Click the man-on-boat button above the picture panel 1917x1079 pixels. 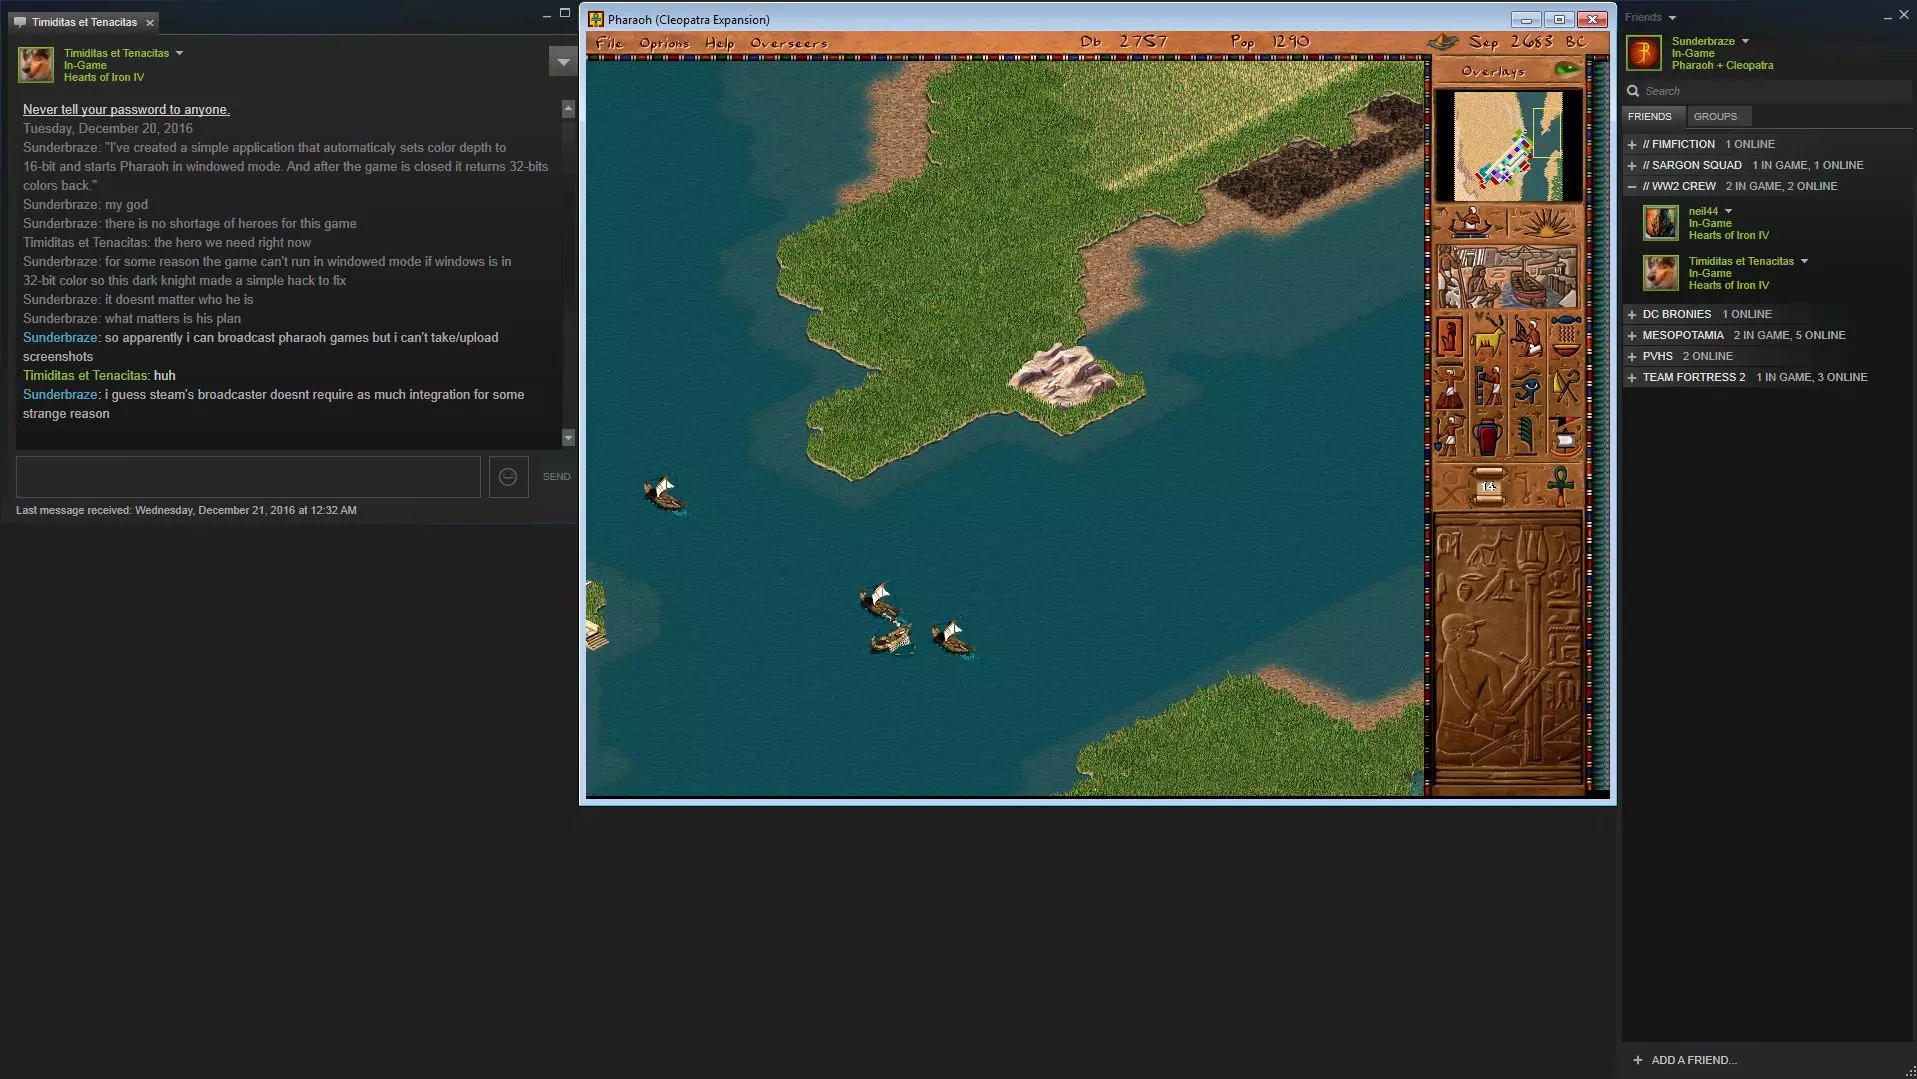point(1470,221)
